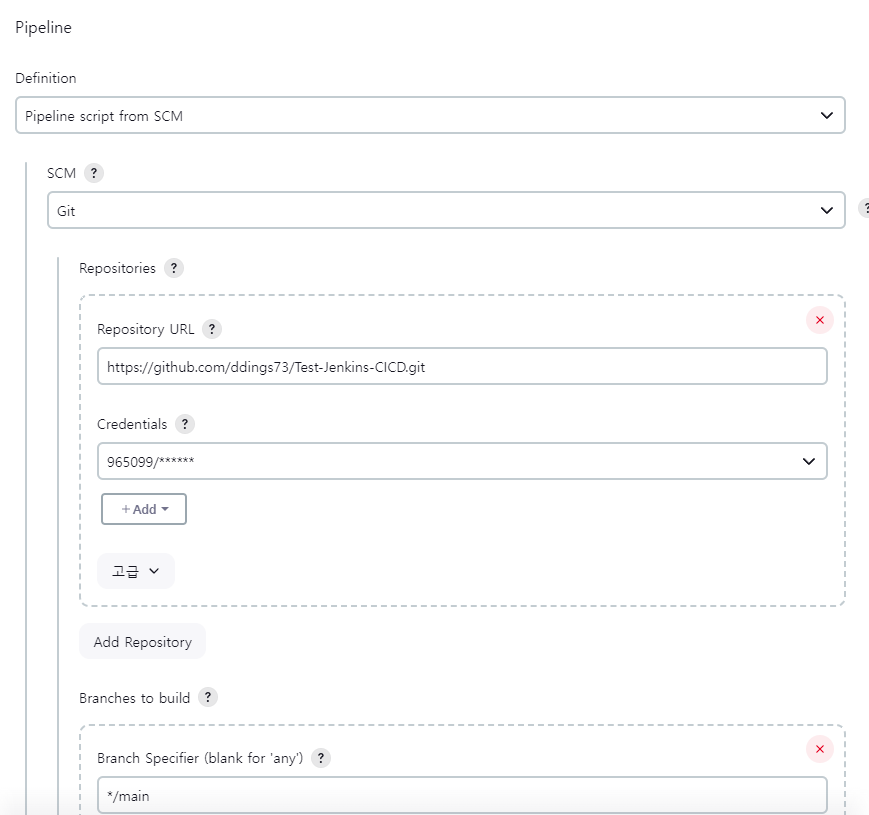Click the +Add credentials button
Viewport: 869px width, 815px height.
click(142, 509)
